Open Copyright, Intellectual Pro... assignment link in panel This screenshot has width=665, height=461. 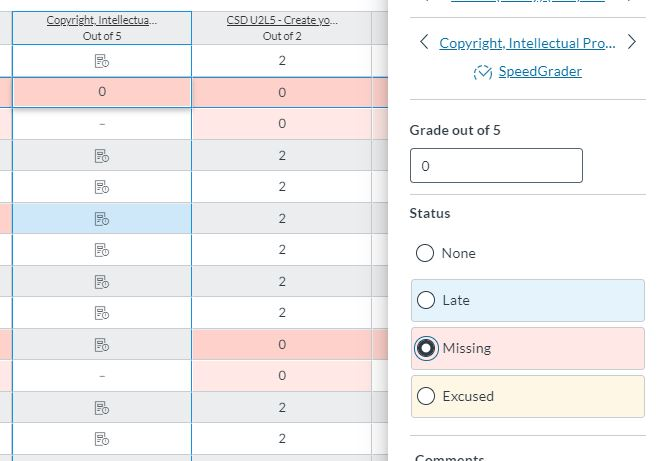tap(527, 43)
